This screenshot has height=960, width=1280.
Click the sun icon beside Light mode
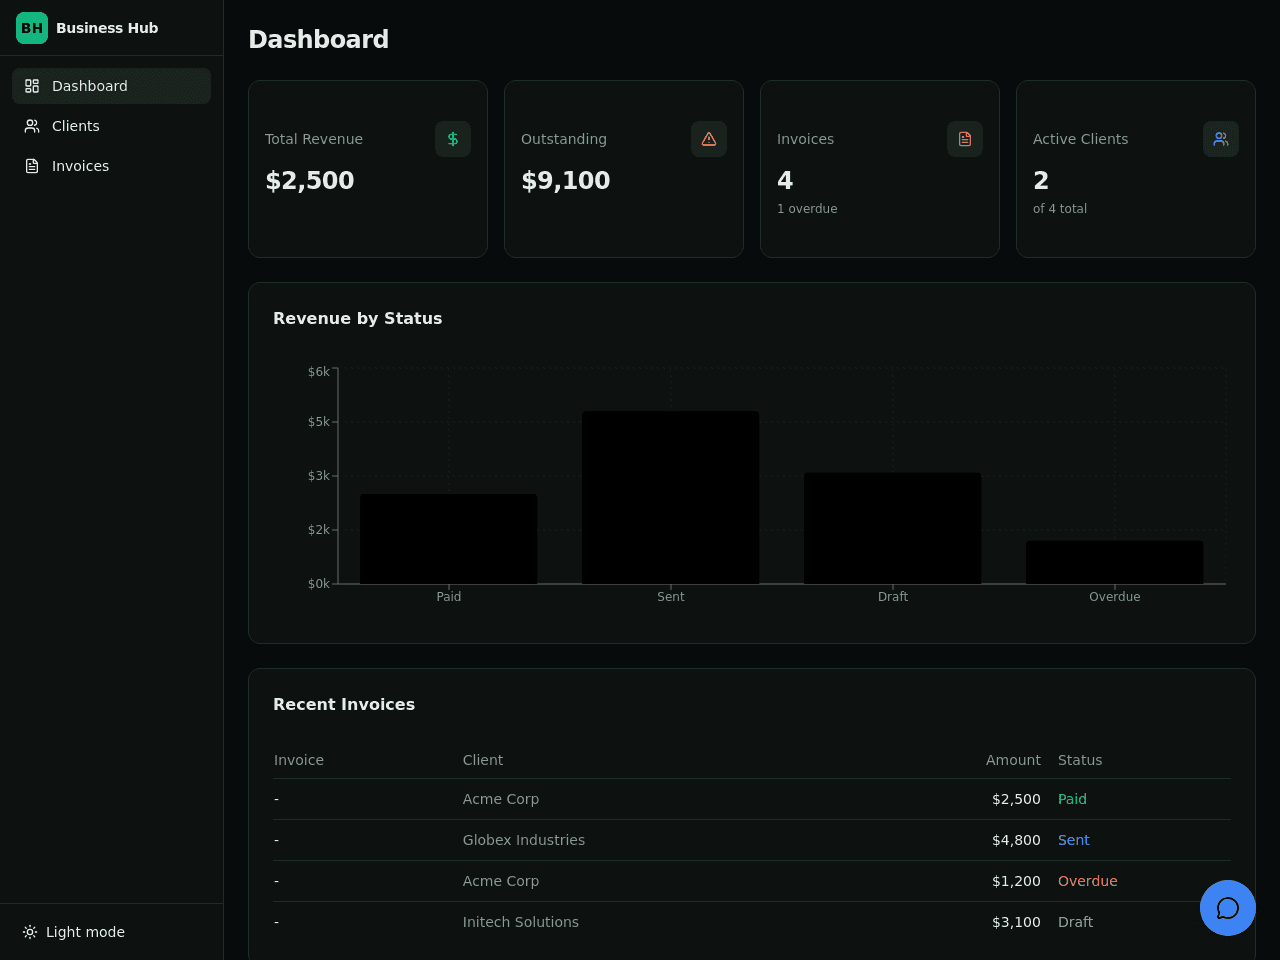(x=30, y=932)
